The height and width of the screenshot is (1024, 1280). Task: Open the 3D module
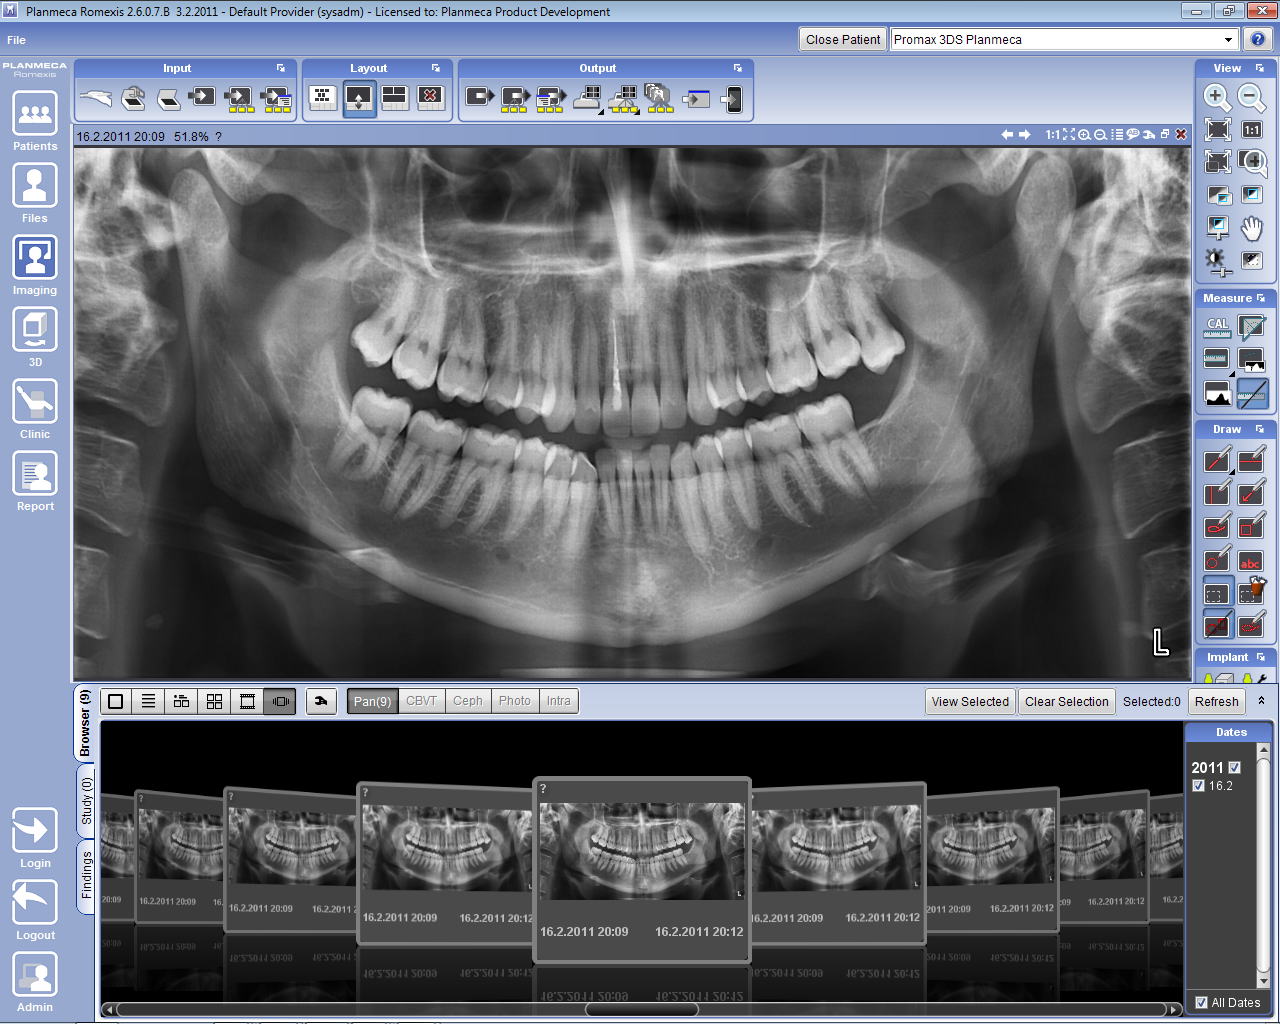[x=35, y=330]
